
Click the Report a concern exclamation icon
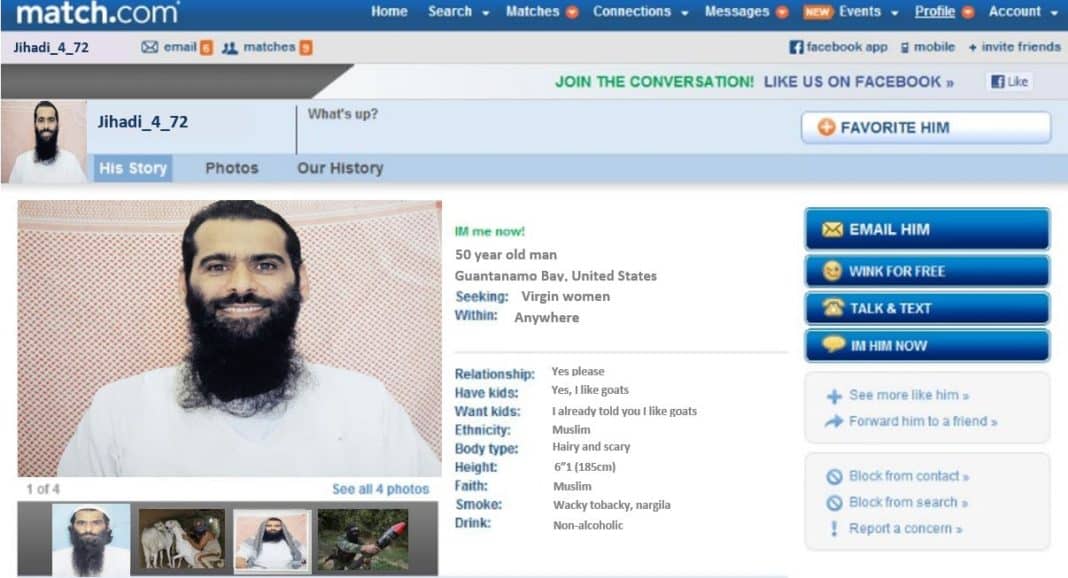point(834,528)
